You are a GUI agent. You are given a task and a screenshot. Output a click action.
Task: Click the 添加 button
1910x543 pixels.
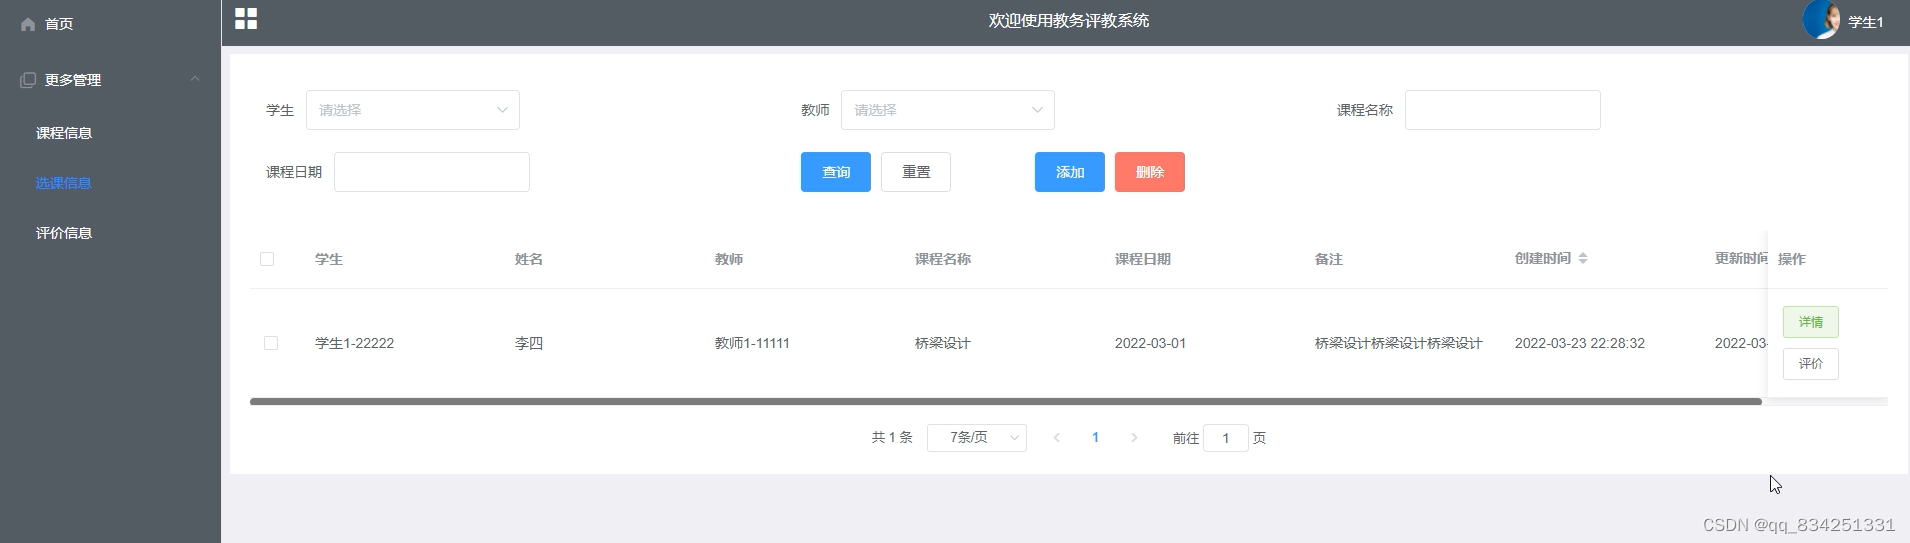coord(1070,172)
